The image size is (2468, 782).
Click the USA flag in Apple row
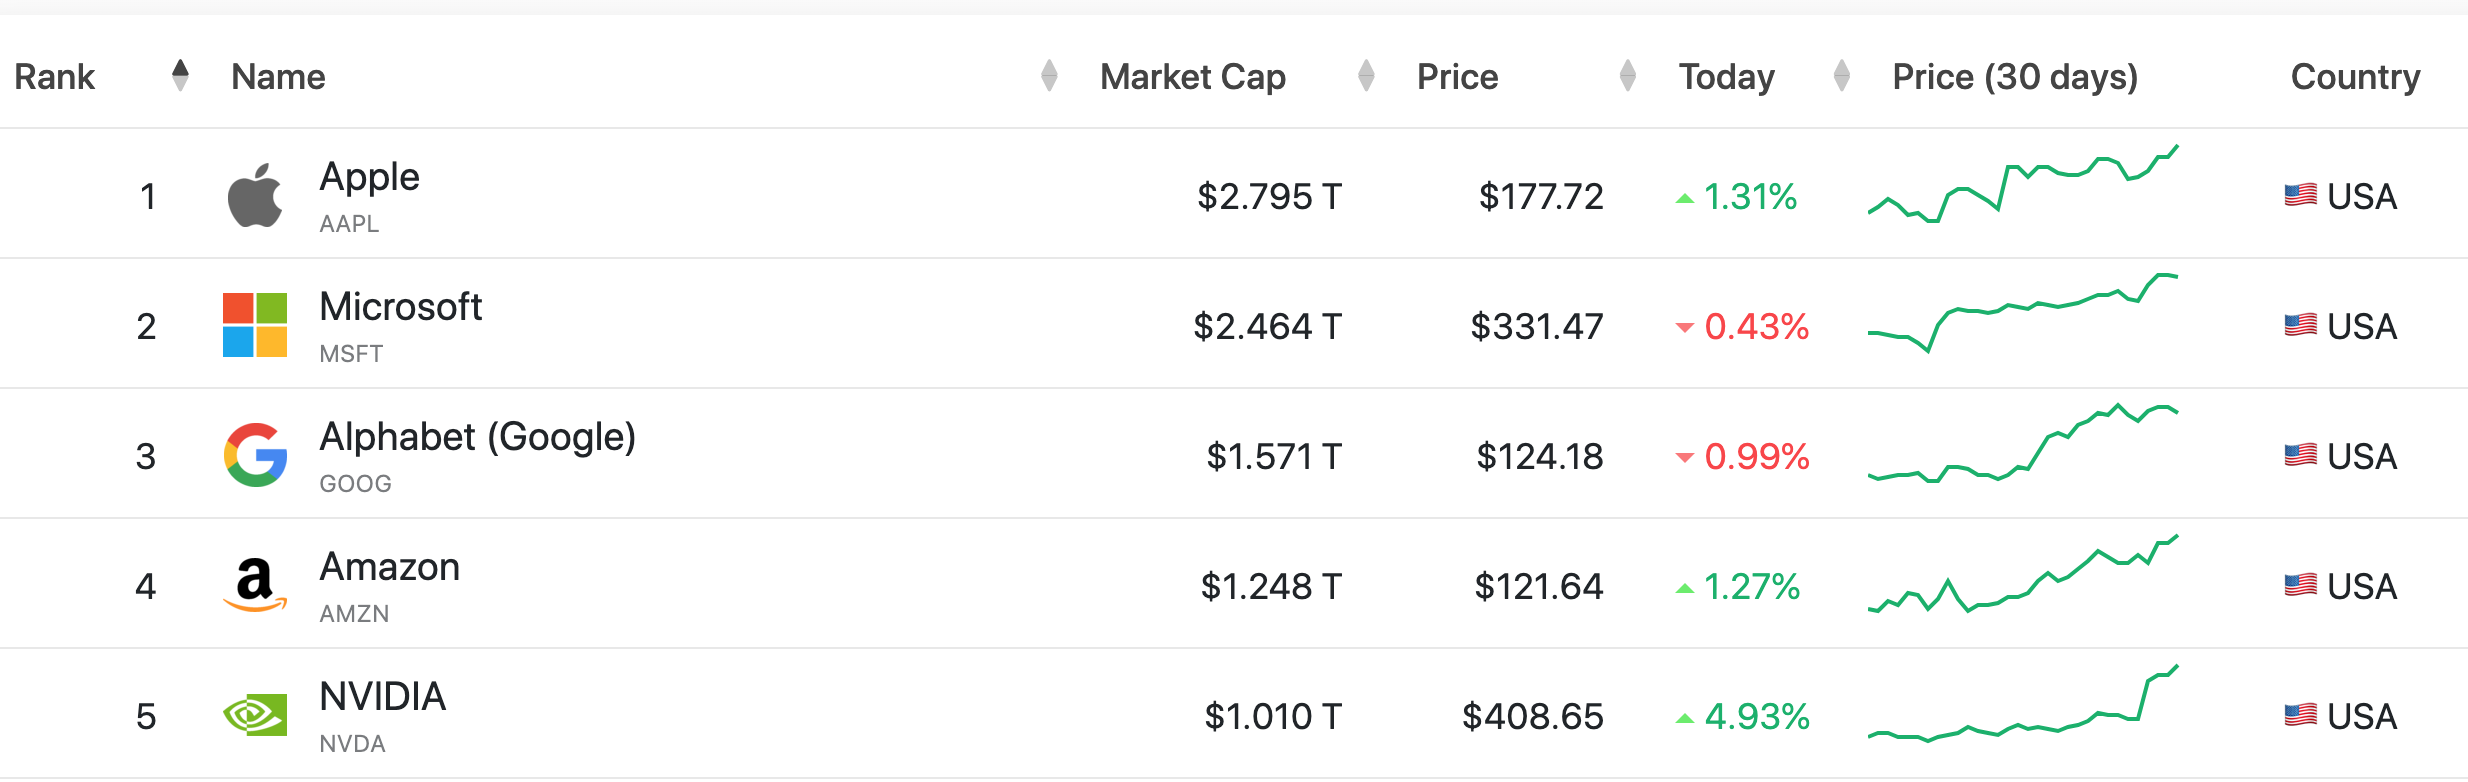2301,195
